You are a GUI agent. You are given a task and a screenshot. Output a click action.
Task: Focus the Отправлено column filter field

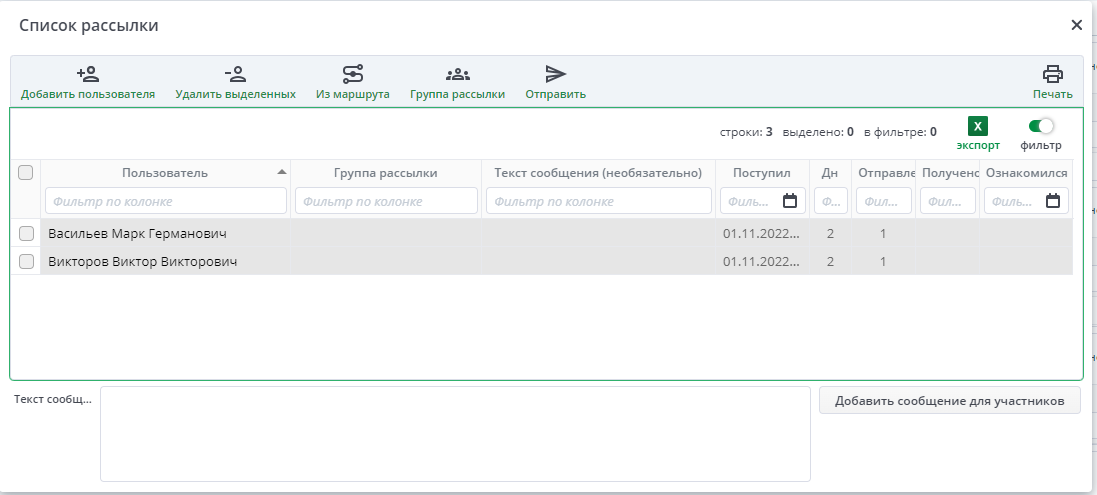pyautogui.click(x=884, y=201)
